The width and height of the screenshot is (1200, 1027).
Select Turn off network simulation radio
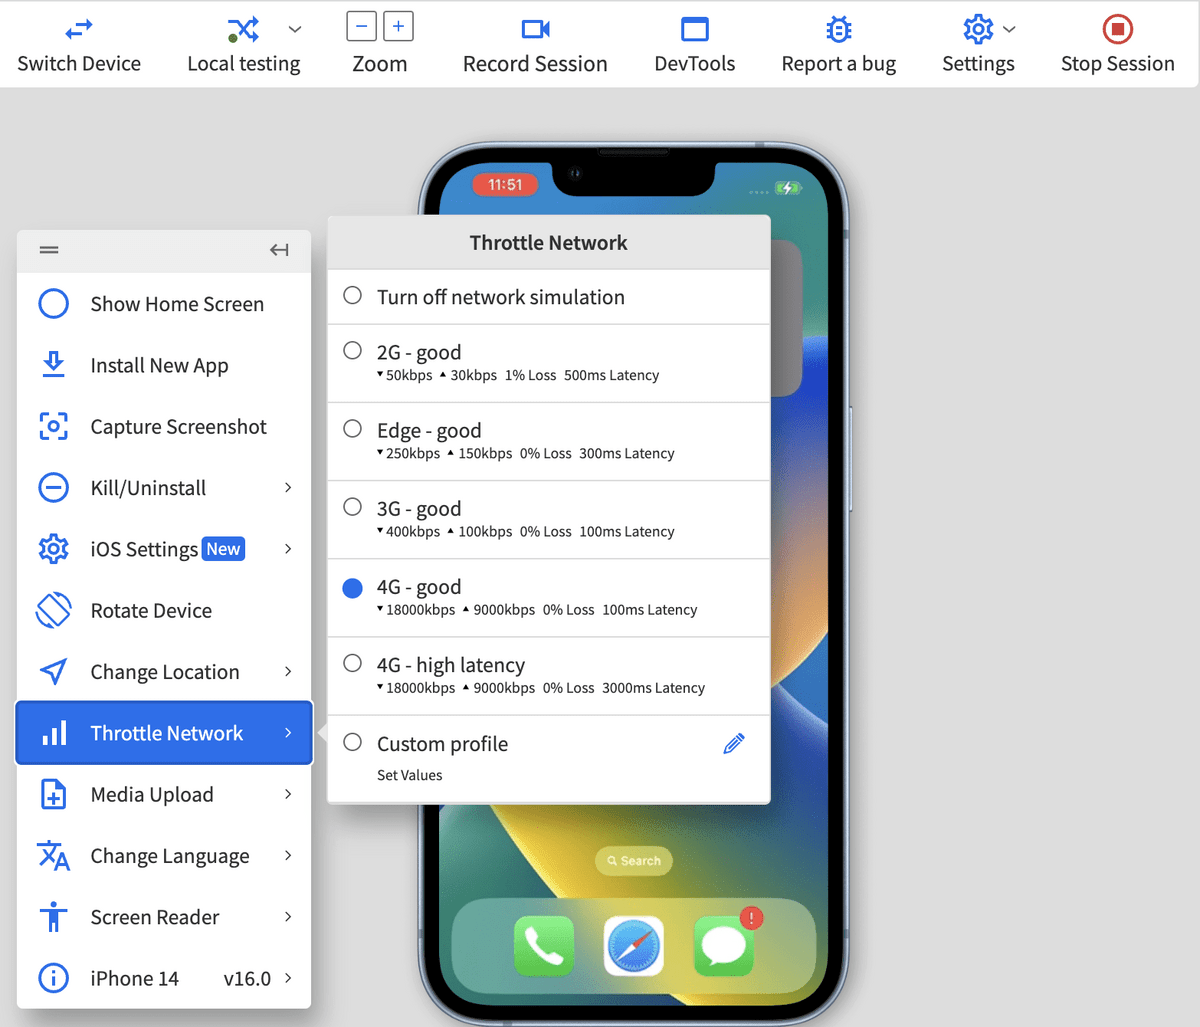352,295
